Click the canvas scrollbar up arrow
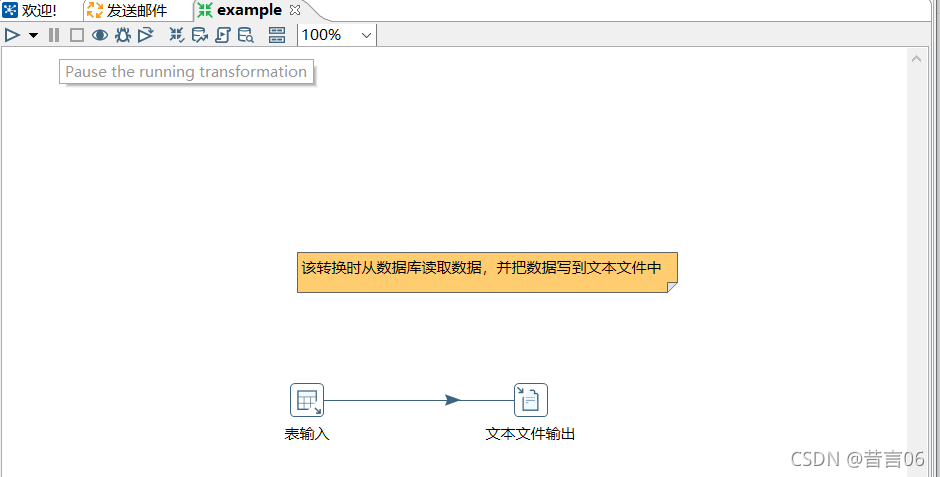Image resolution: width=940 pixels, height=477 pixels. tap(916, 59)
